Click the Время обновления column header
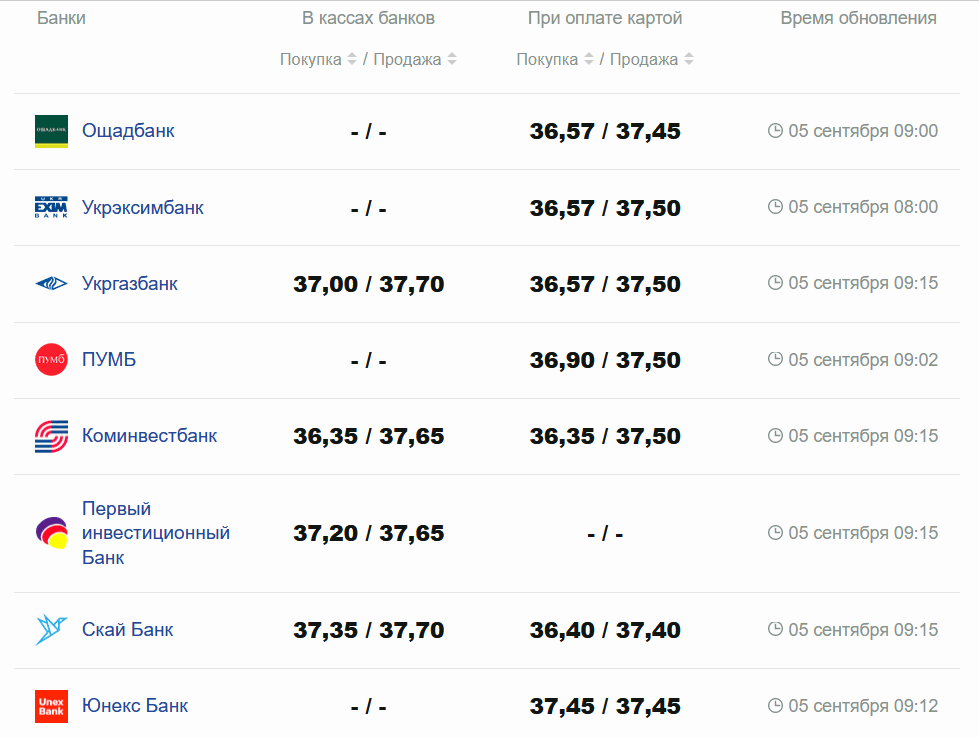 click(x=858, y=18)
